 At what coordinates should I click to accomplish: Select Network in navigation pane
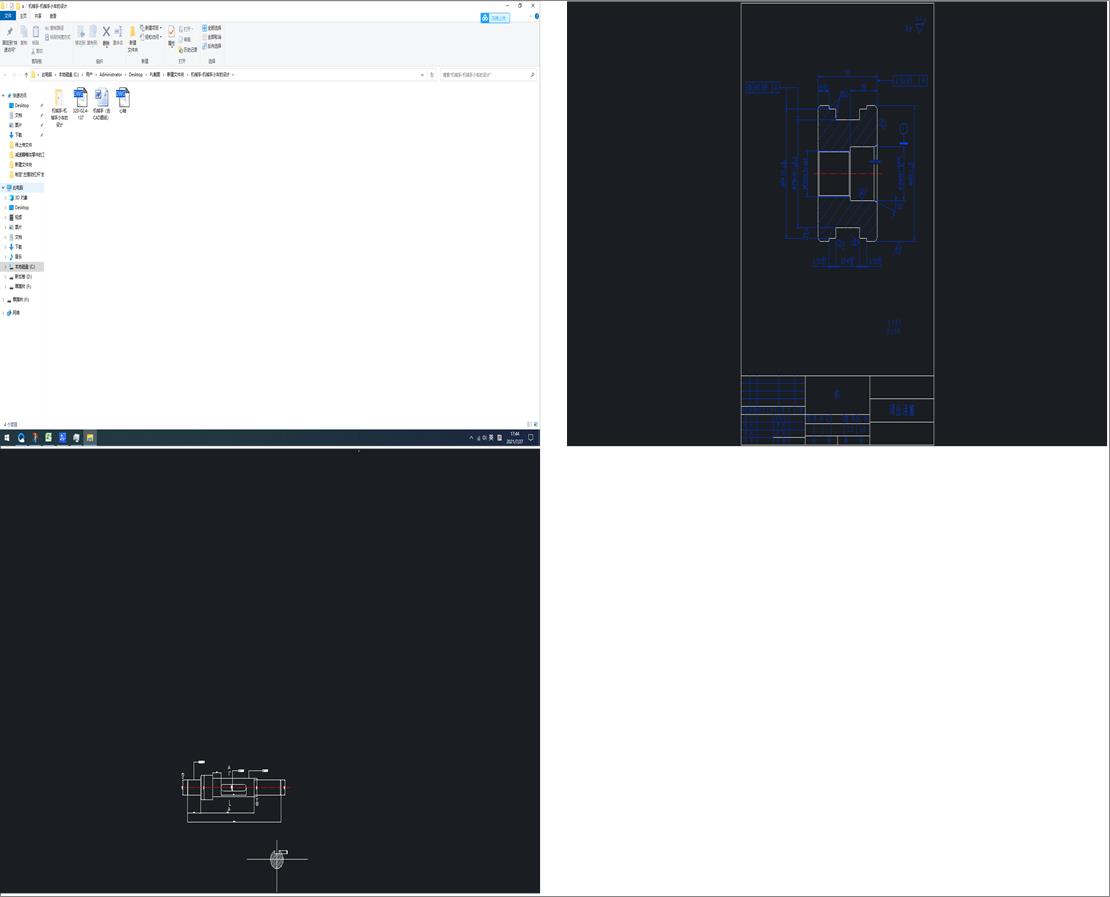point(14,312)
